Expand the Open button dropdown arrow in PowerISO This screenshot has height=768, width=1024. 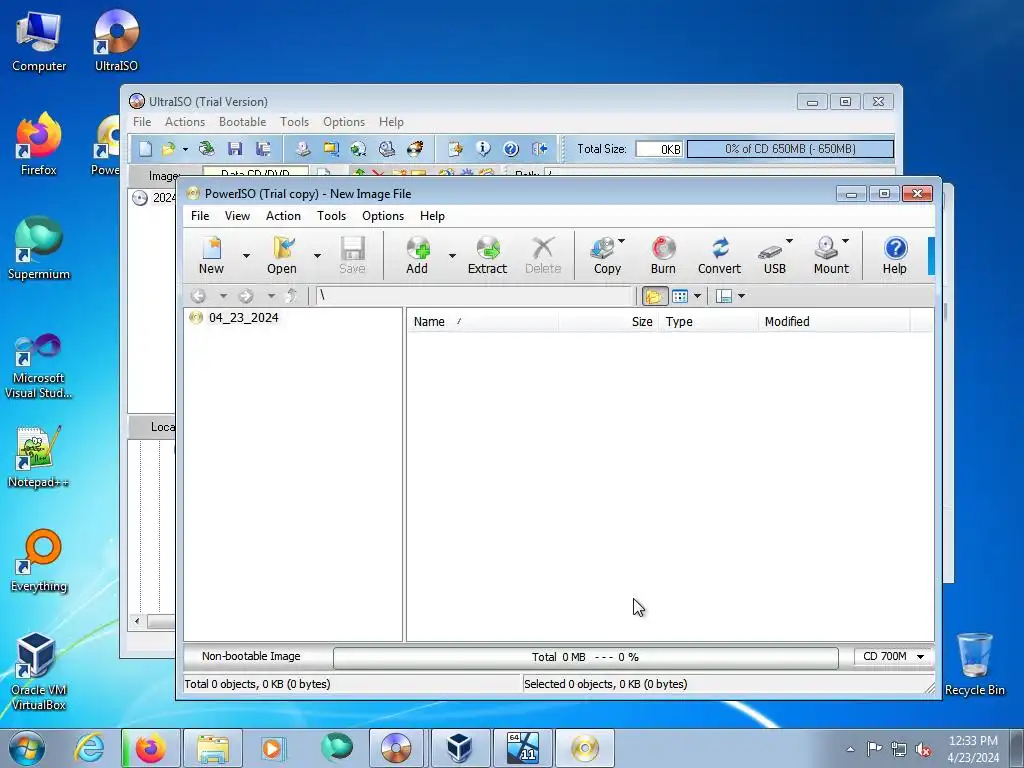point(317,255)
